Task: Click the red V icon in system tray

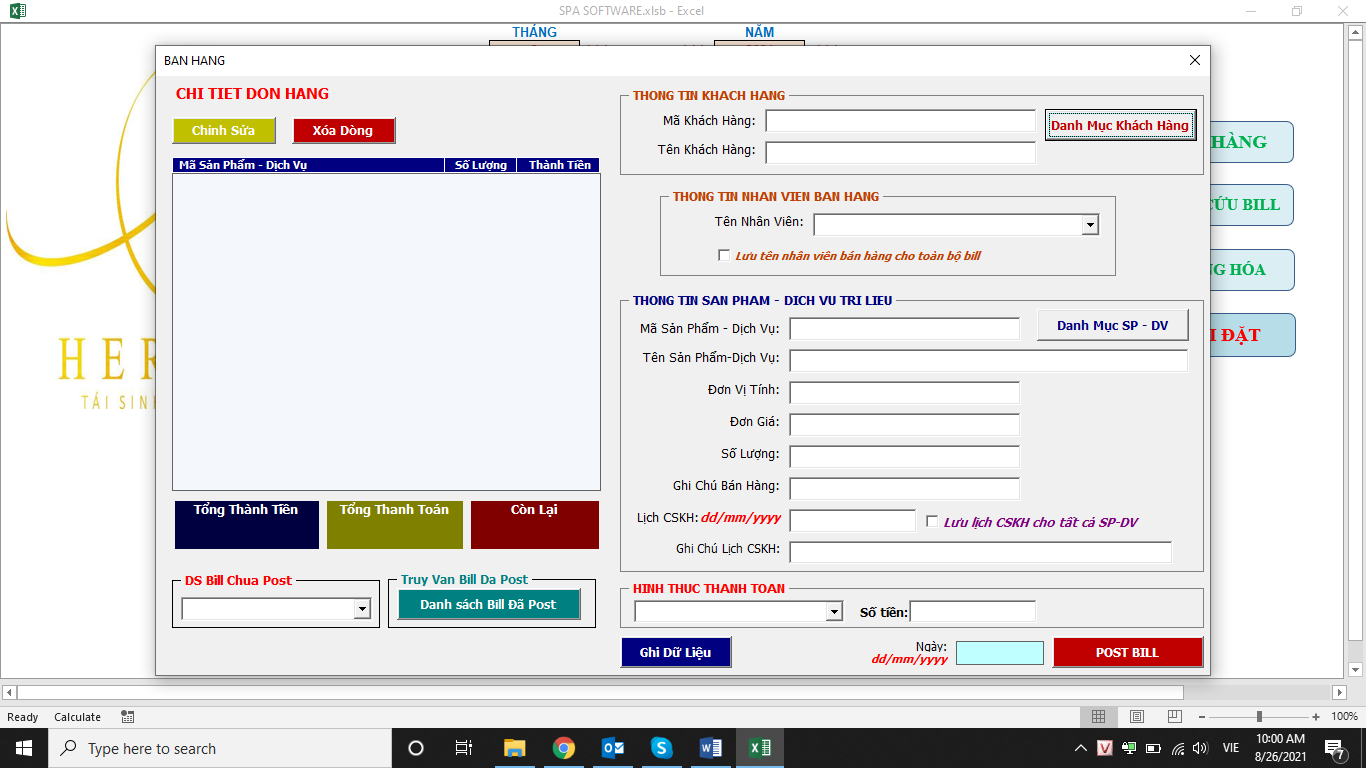Action: pos(1105,748)
